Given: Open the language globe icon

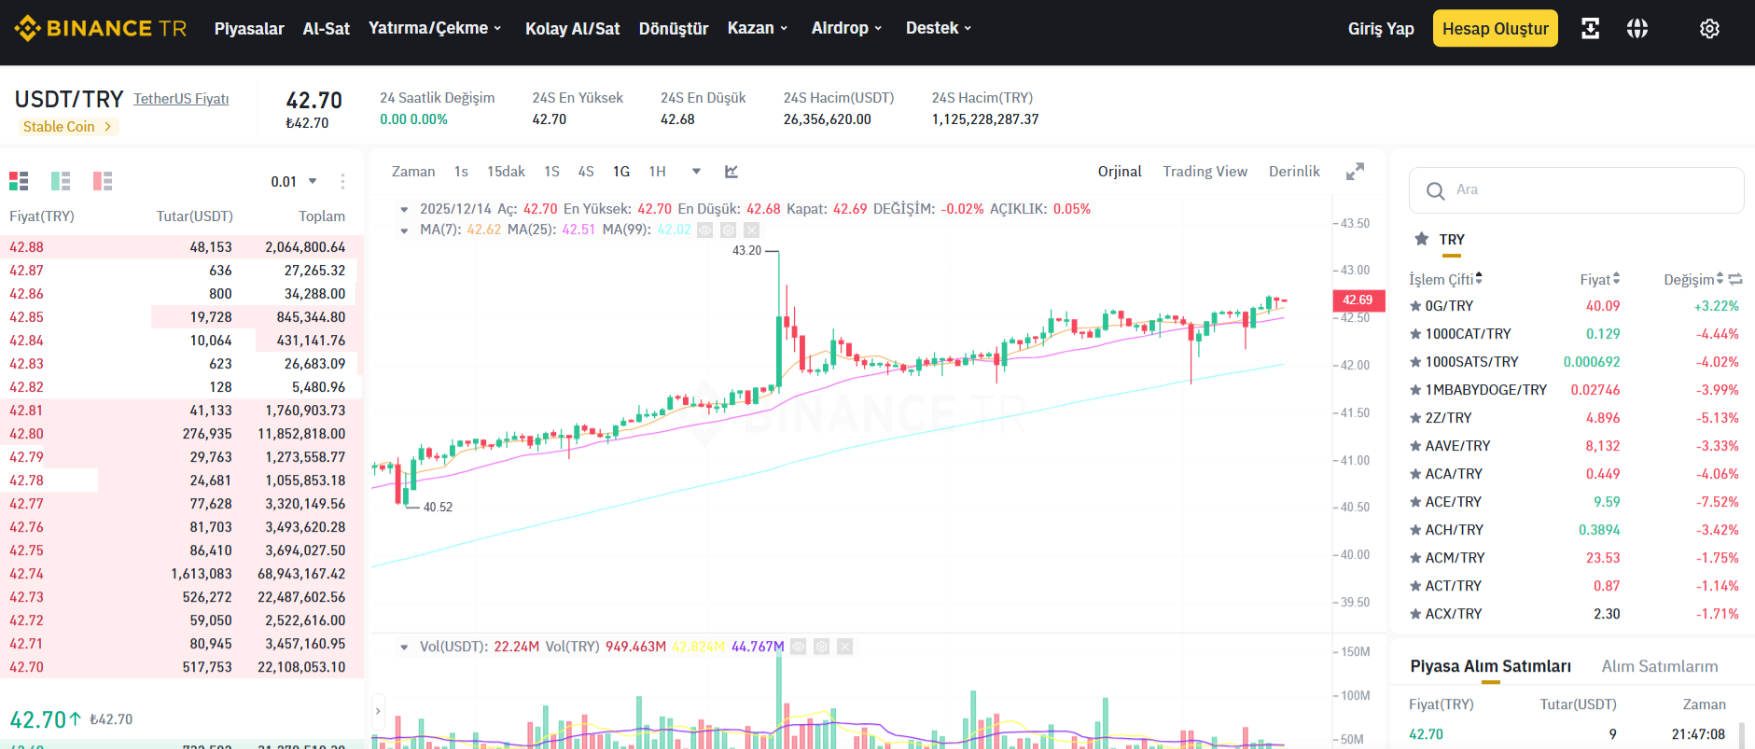Looking at the screenshot, I should (1637, 29).
